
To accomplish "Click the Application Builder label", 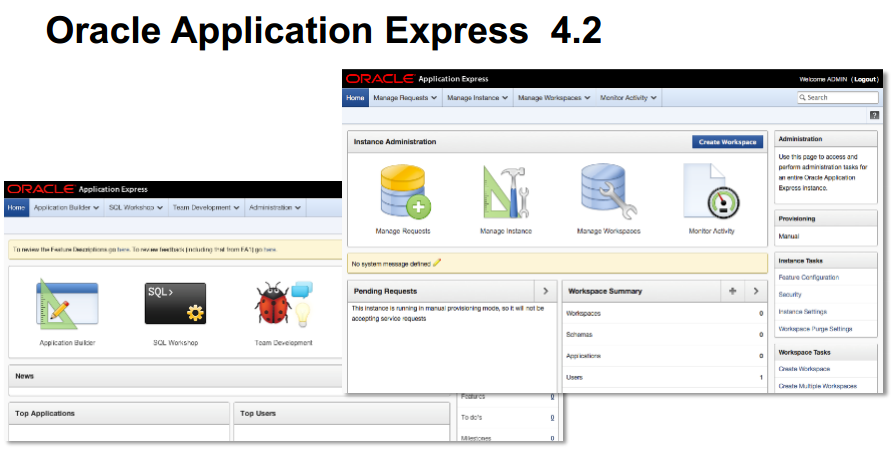I will (x=67, y=343).
